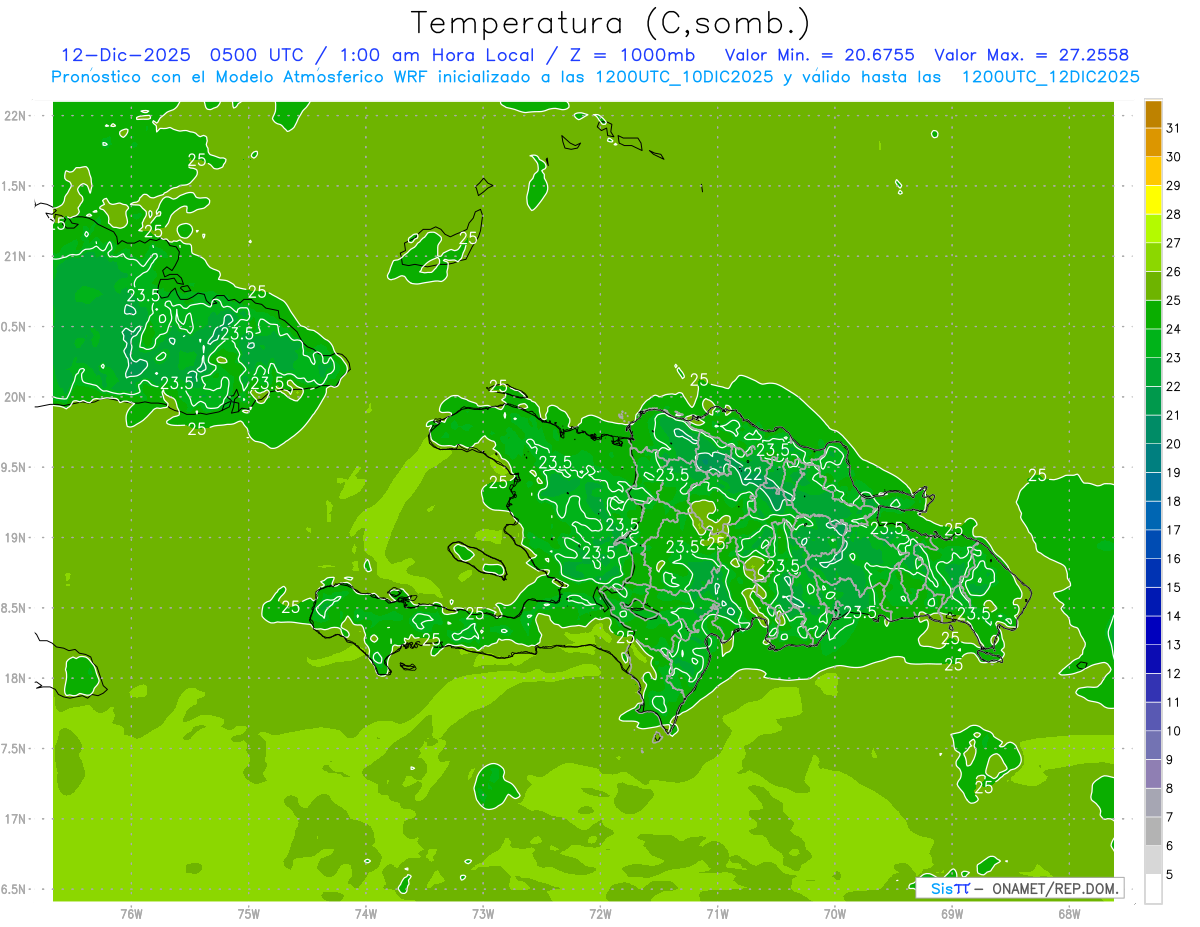Click the "68W" longitude axis label
Viewport: 1200px width, 927px height.
pos(1069,913)
